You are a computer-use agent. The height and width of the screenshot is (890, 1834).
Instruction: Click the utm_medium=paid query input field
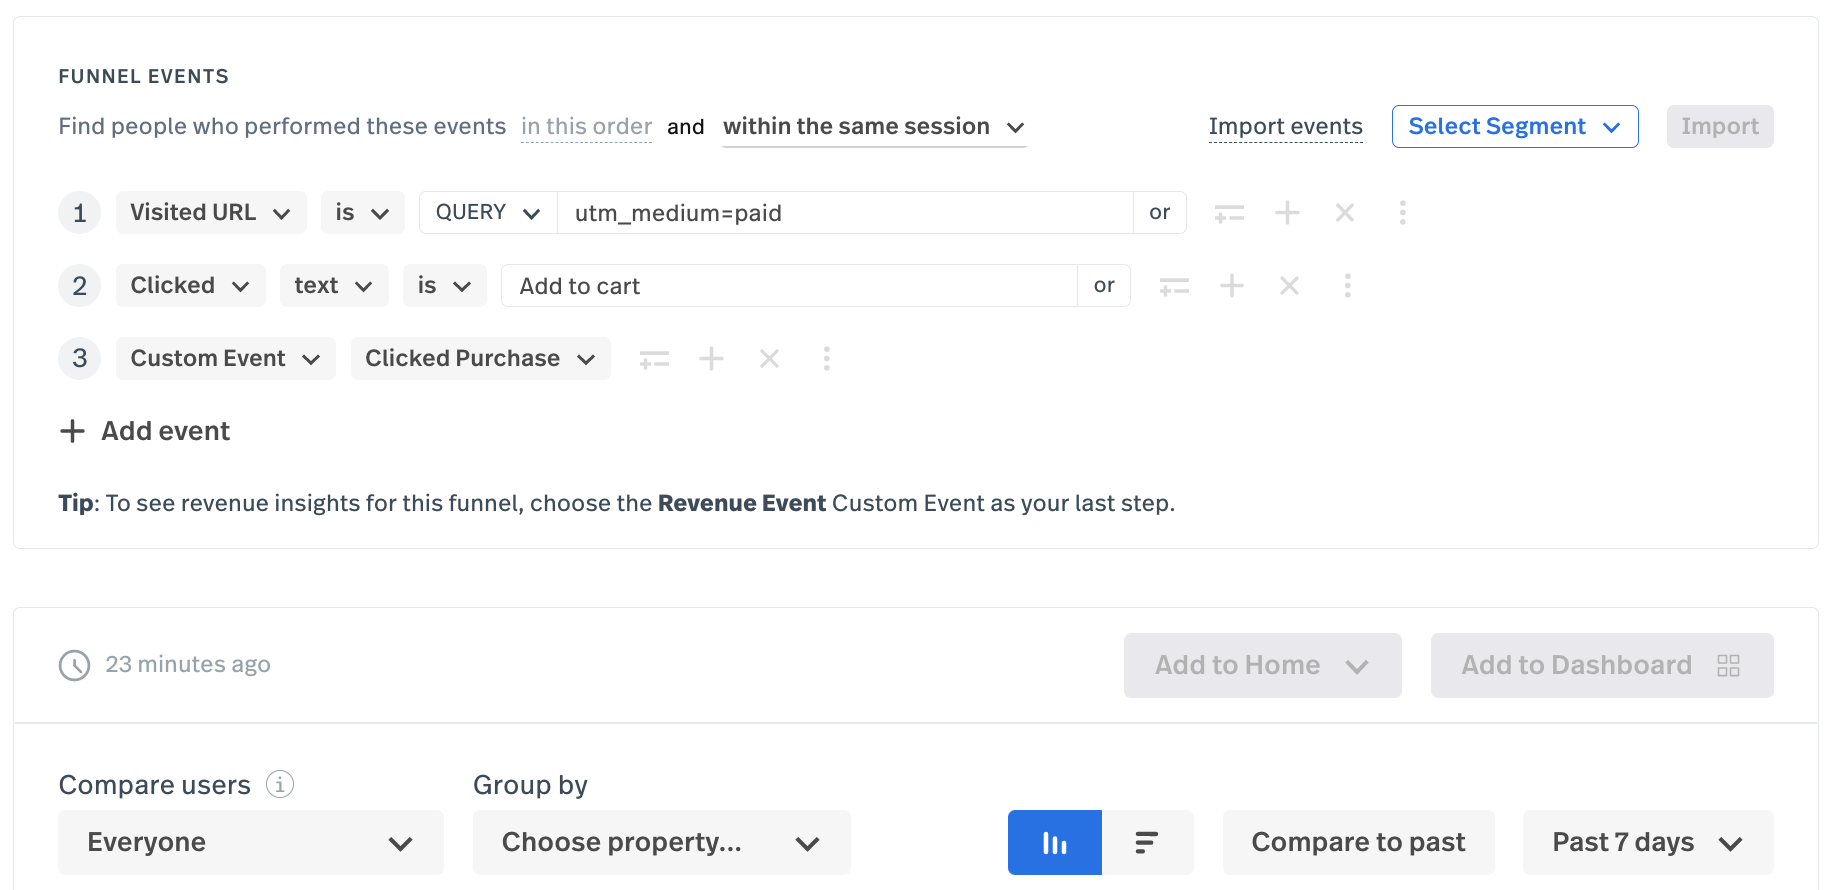point(844,213)
